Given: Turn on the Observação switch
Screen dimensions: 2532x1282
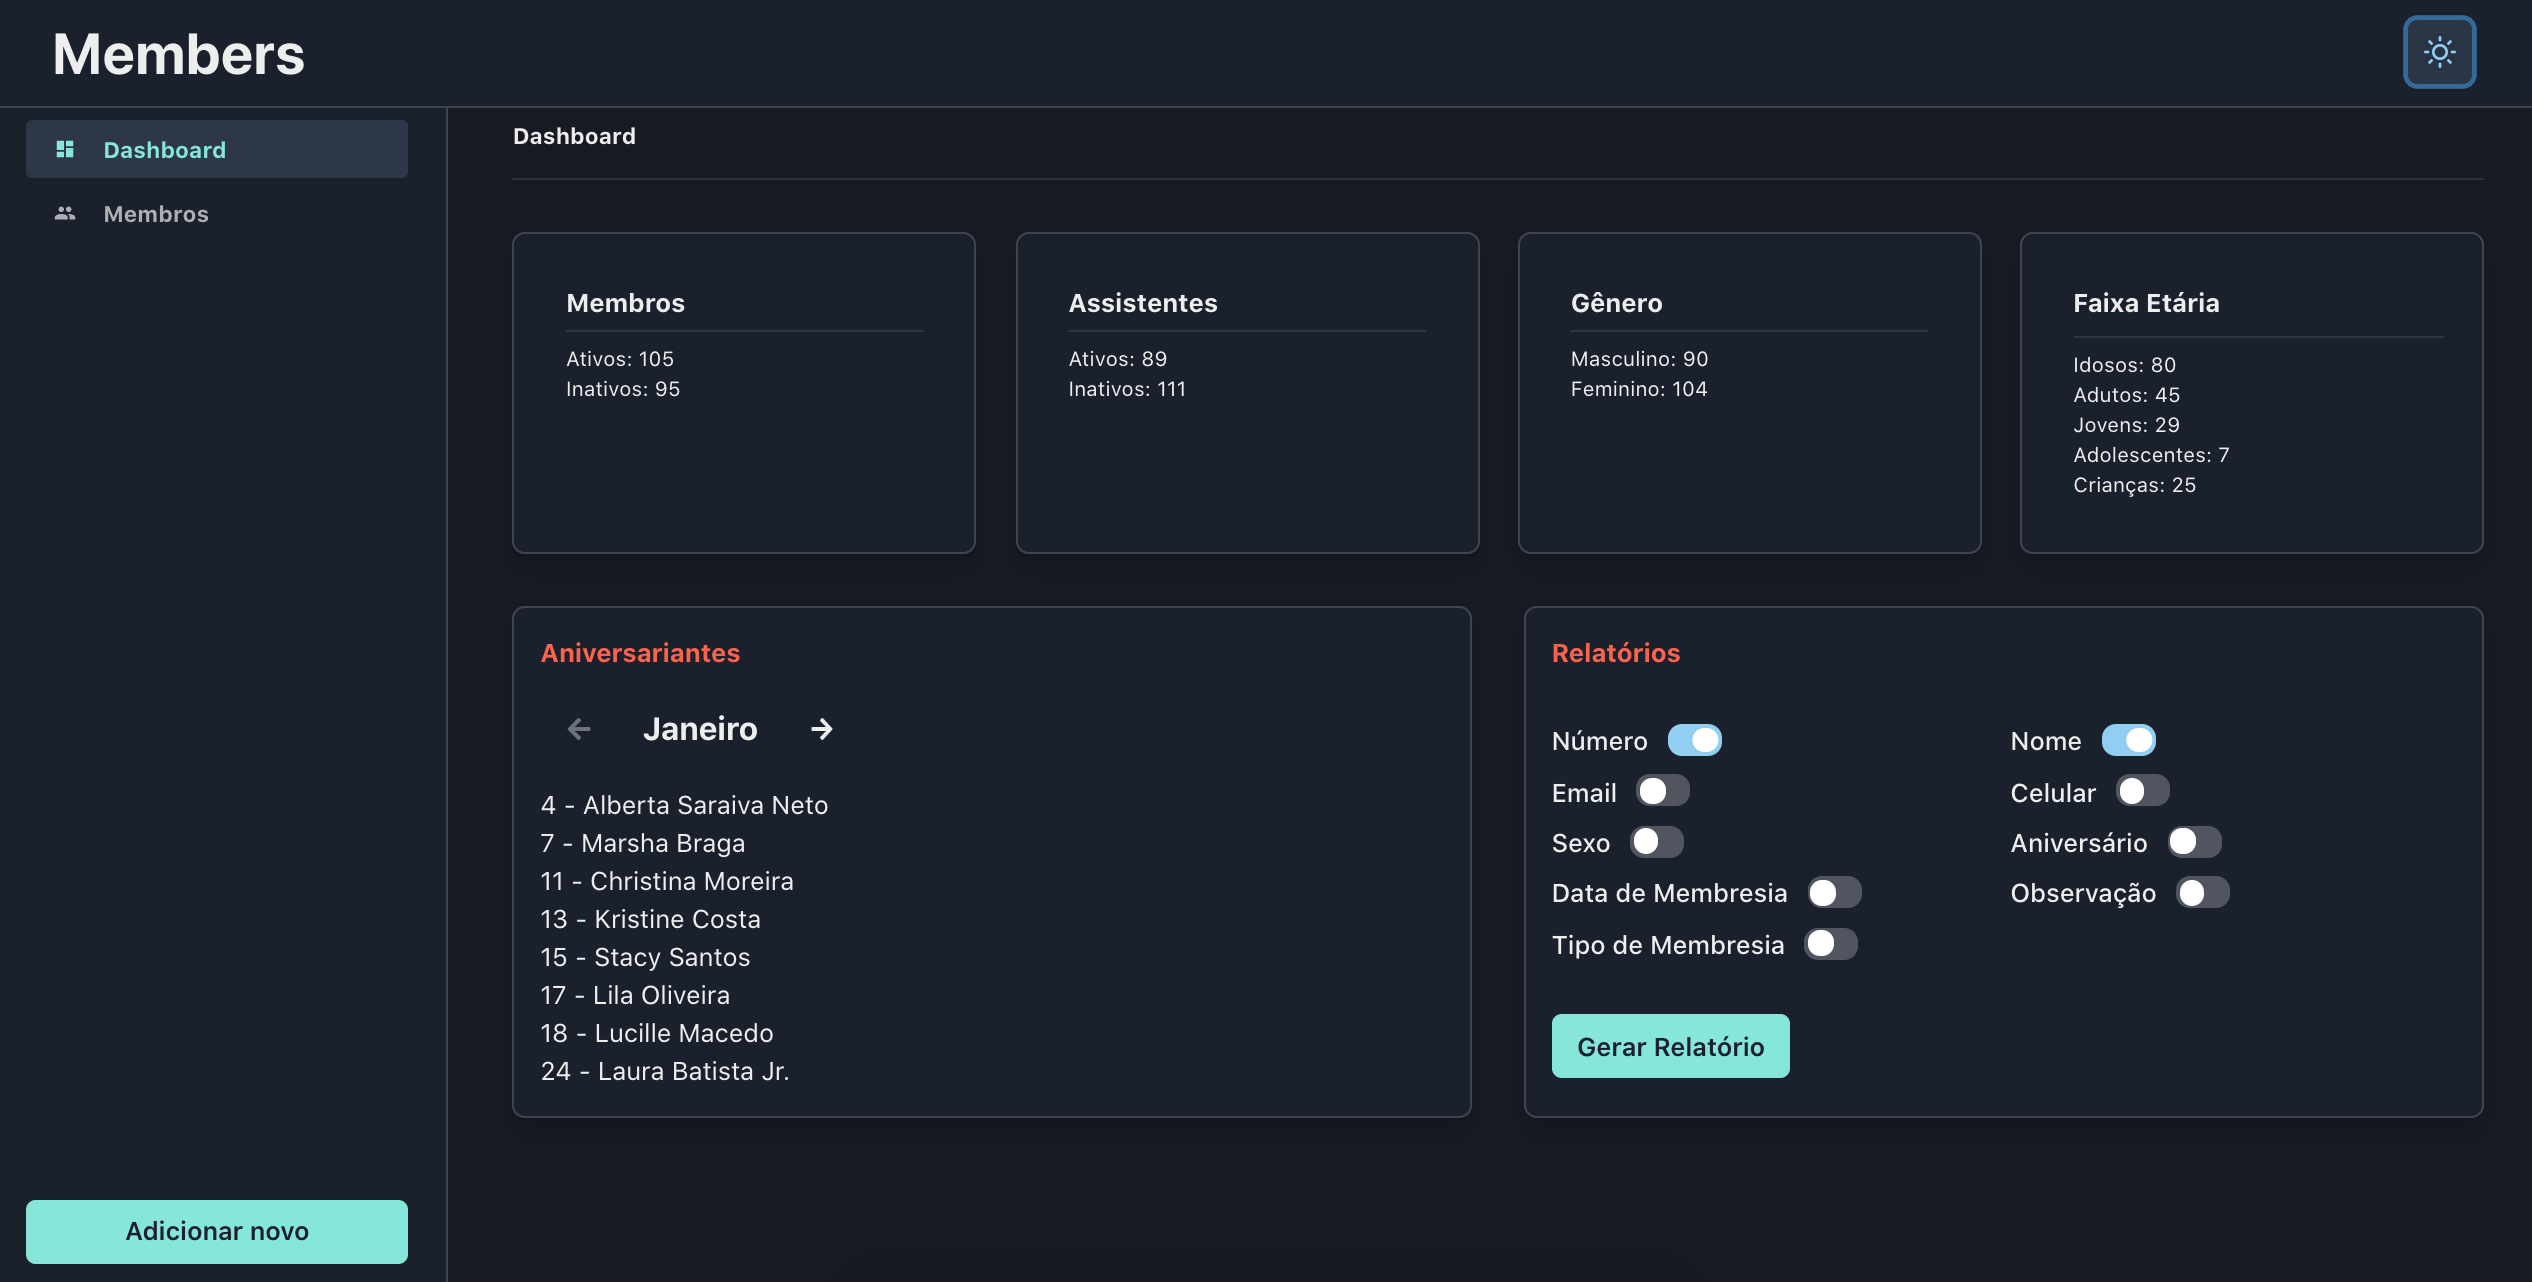Looking at the screenshot, I should pyautogui.click(x=2202, y=892).
